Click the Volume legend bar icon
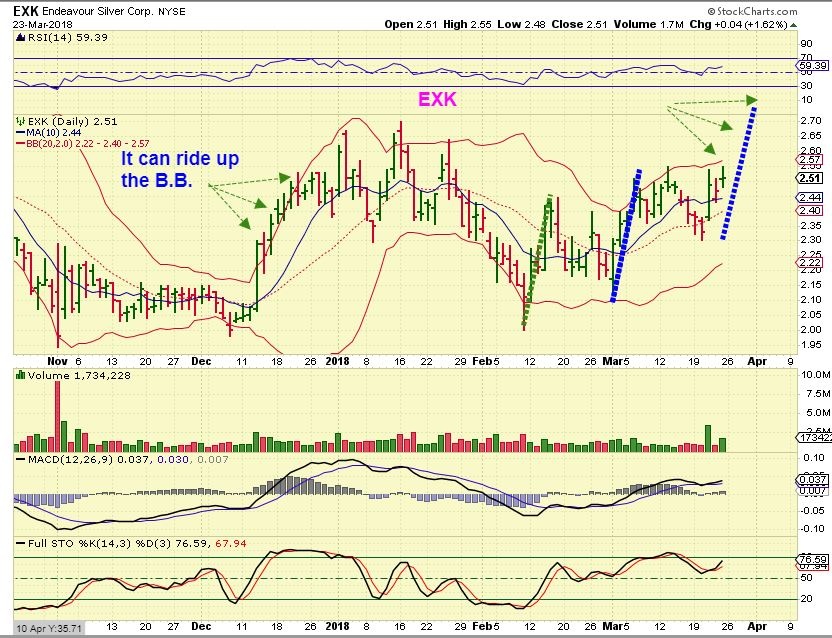The height and width of the screenshot is (638, 832). tap(18, 375)
